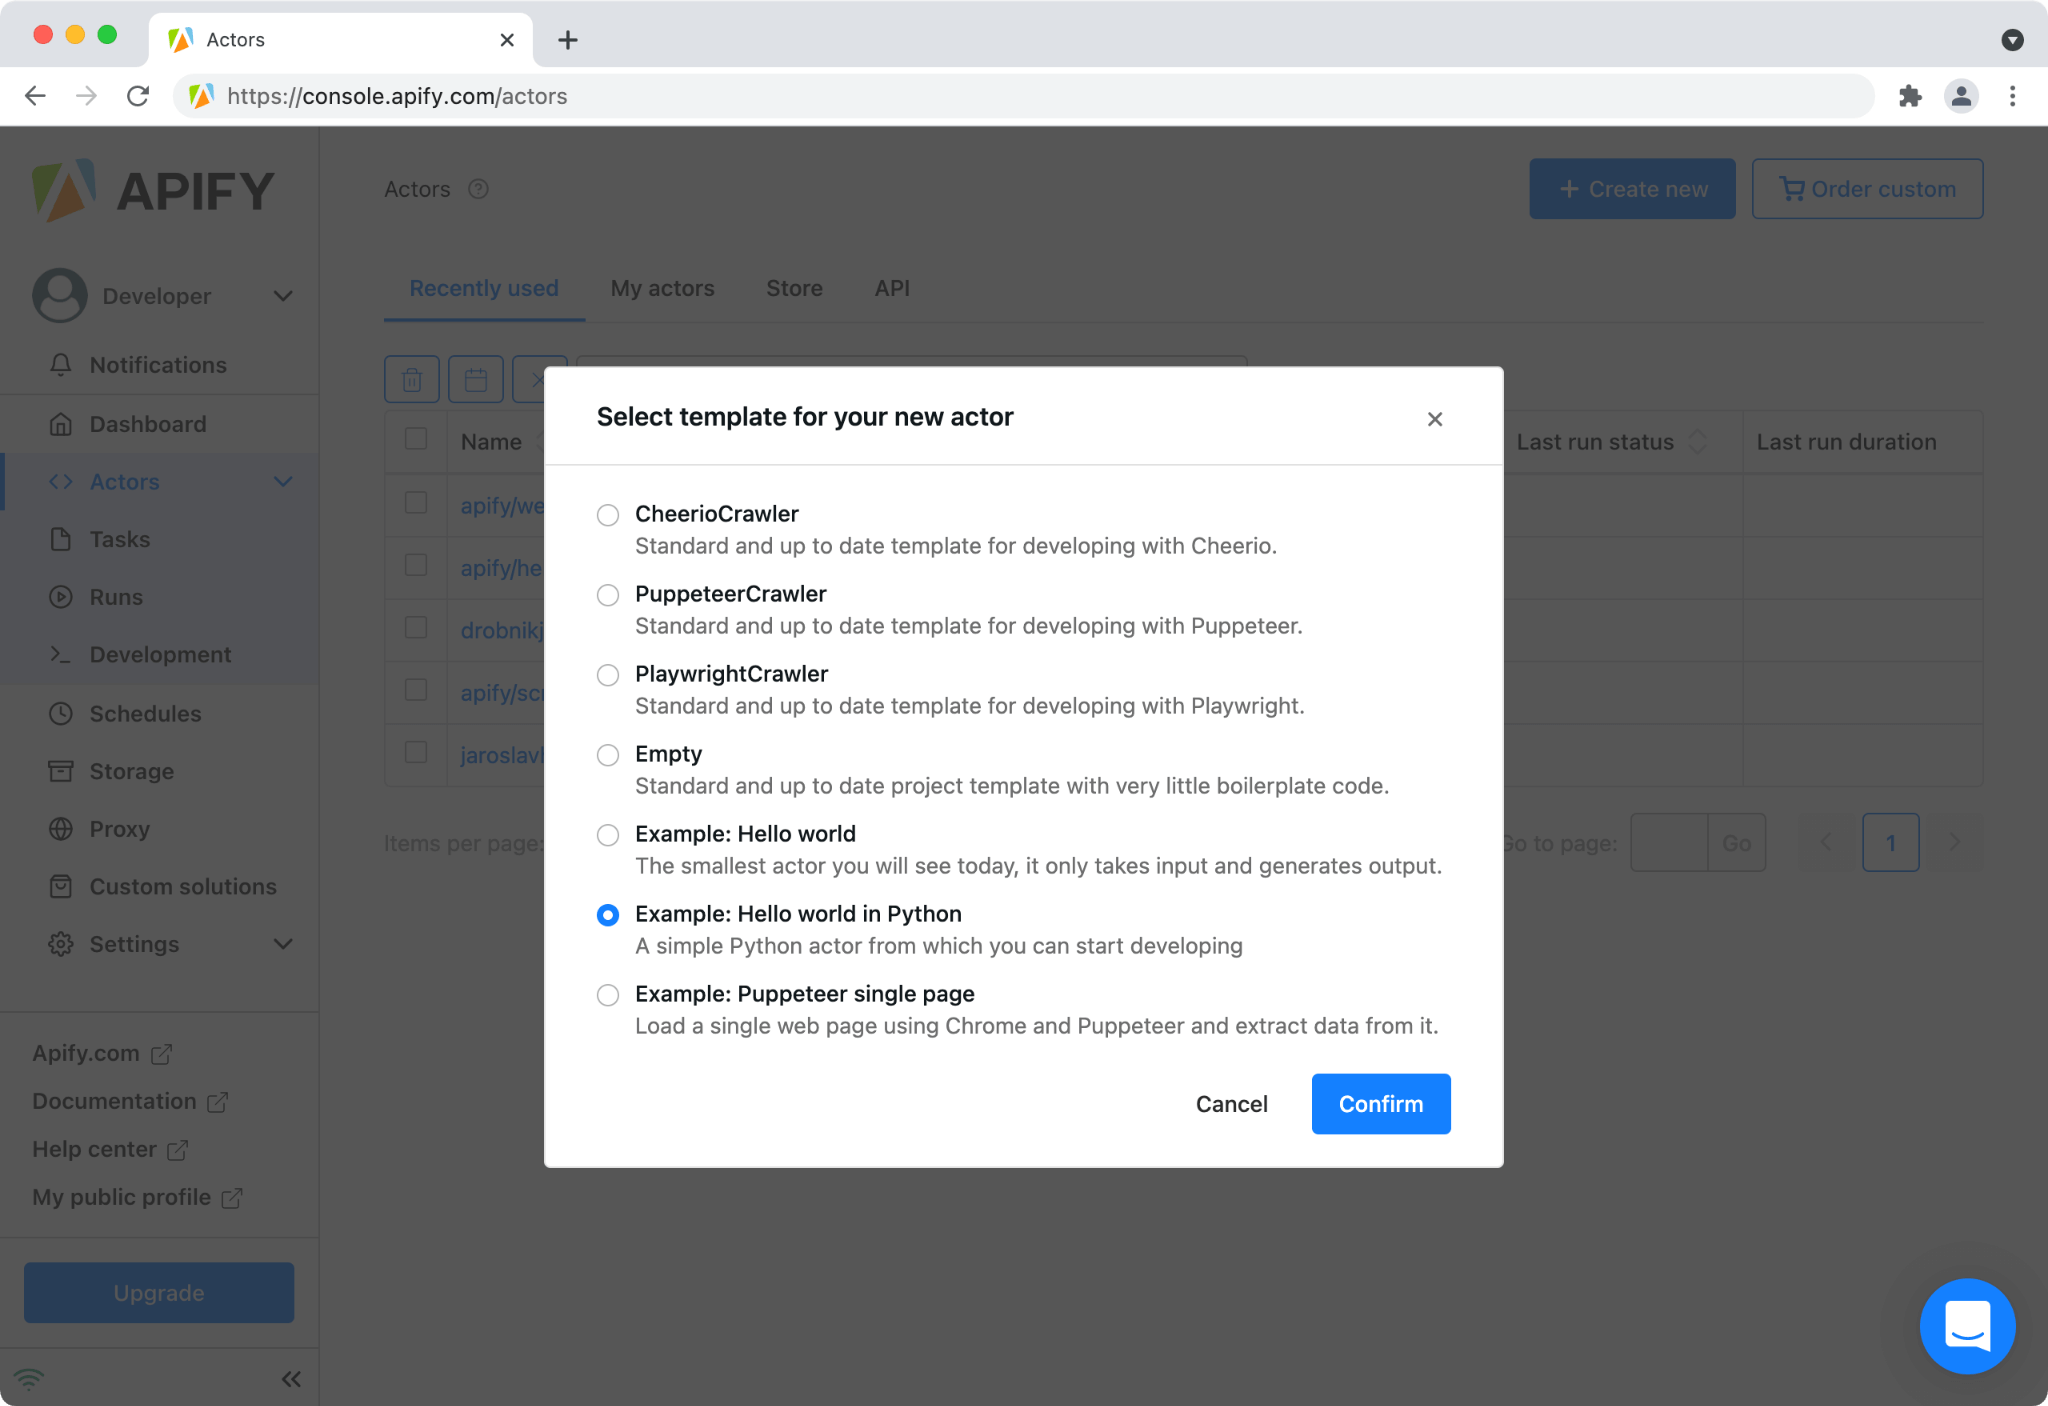
Task: Open Apify.com external link
Action: coord(102,1053)
